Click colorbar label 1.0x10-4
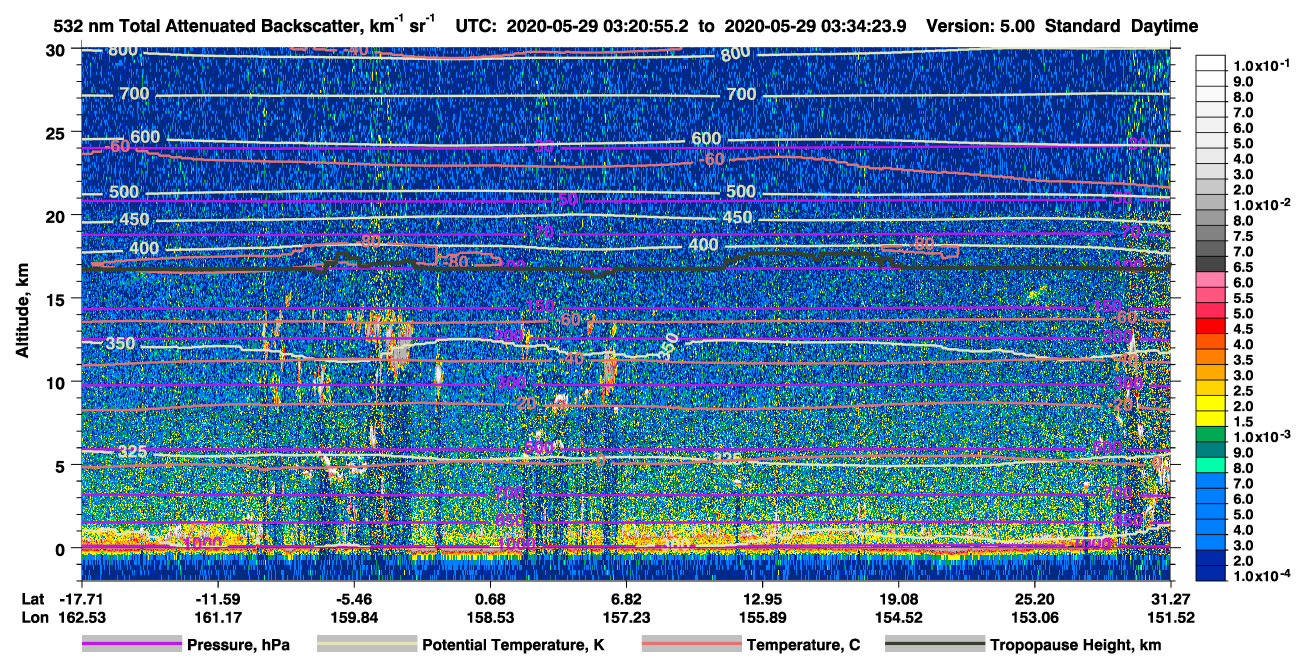 pos(1261,576)
